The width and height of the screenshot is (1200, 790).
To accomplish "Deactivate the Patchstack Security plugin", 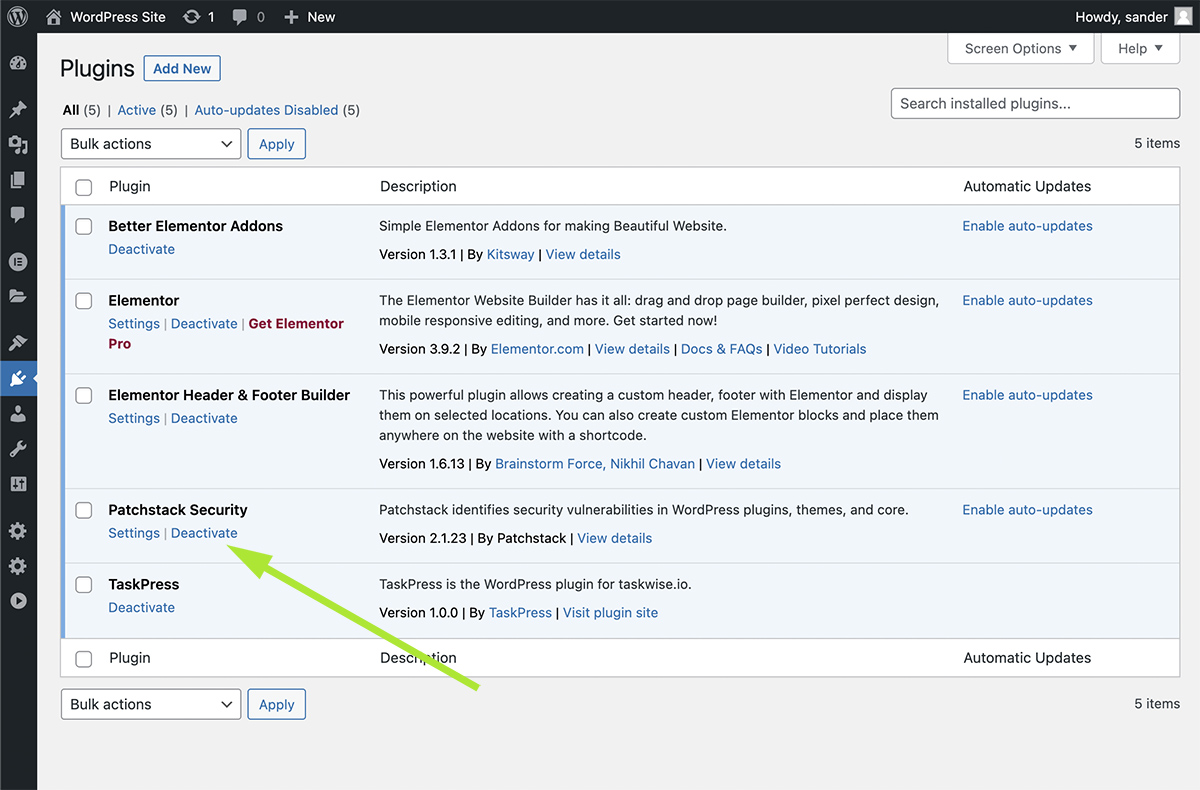I will click(204, 533).
